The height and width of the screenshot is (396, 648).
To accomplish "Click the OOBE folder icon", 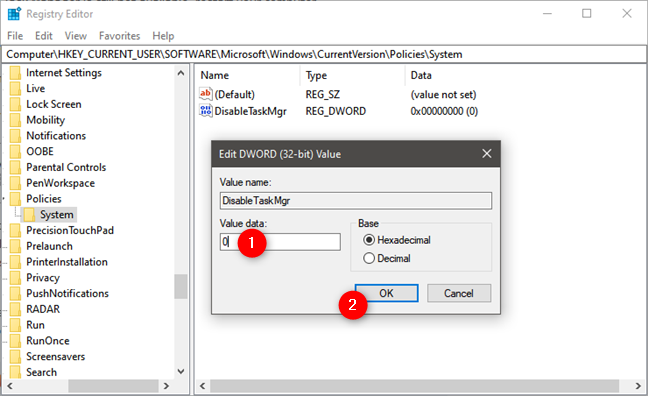I will click(15, 151).
